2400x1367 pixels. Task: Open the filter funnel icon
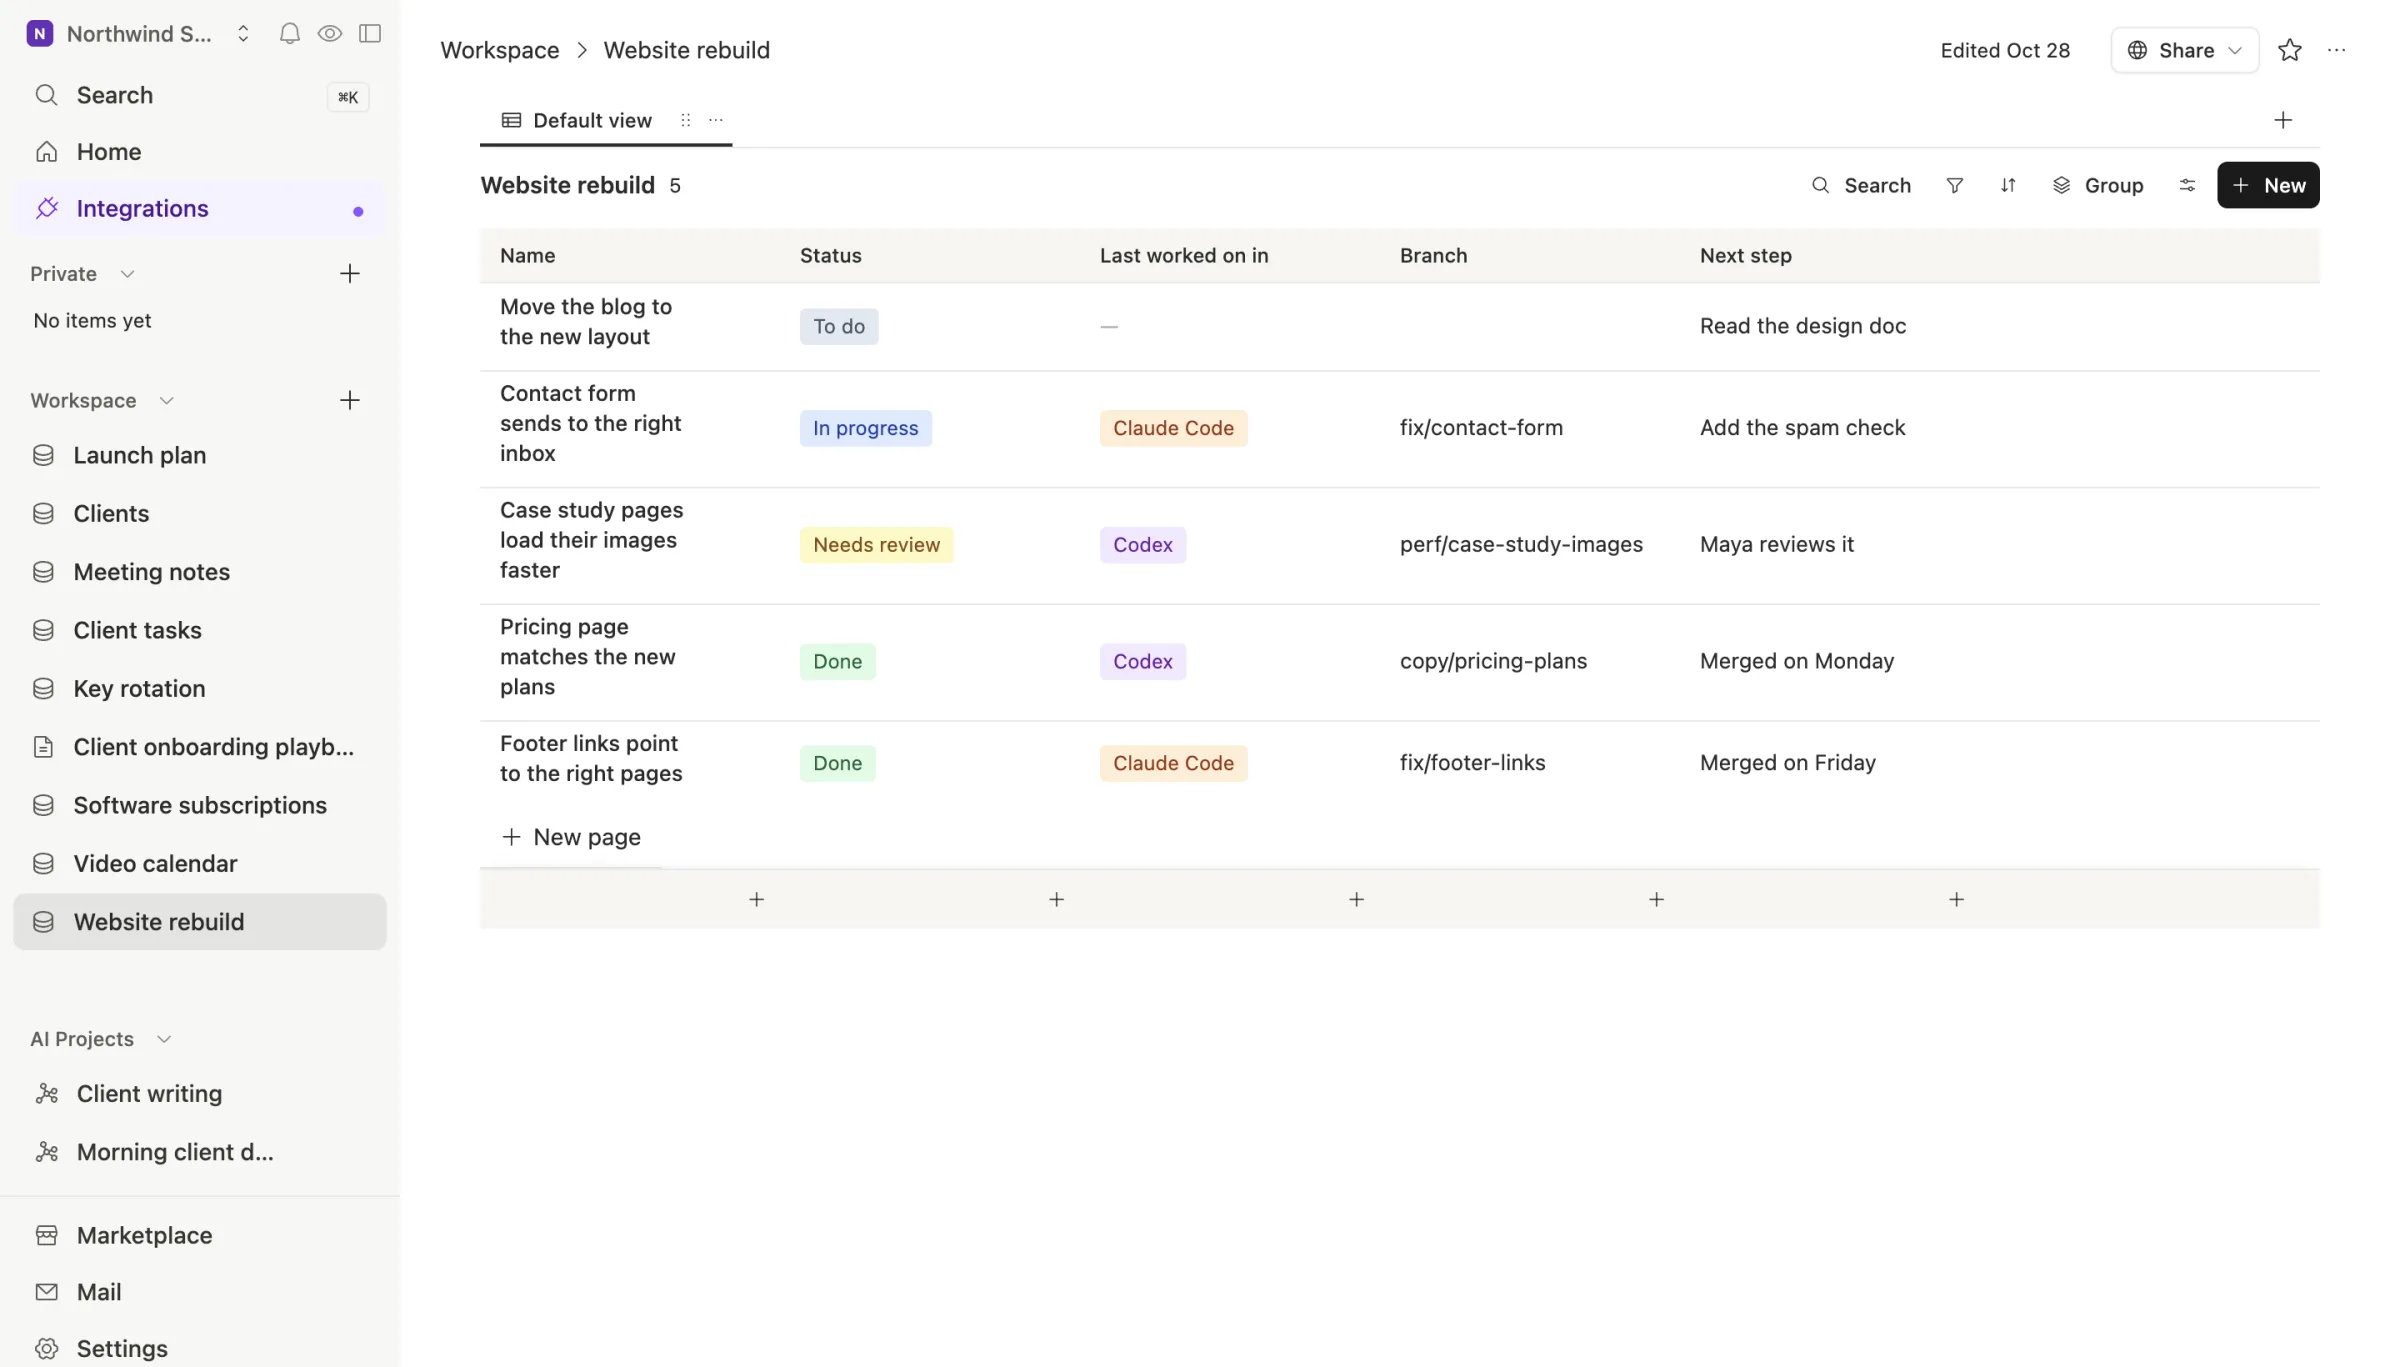point(1954,186)
